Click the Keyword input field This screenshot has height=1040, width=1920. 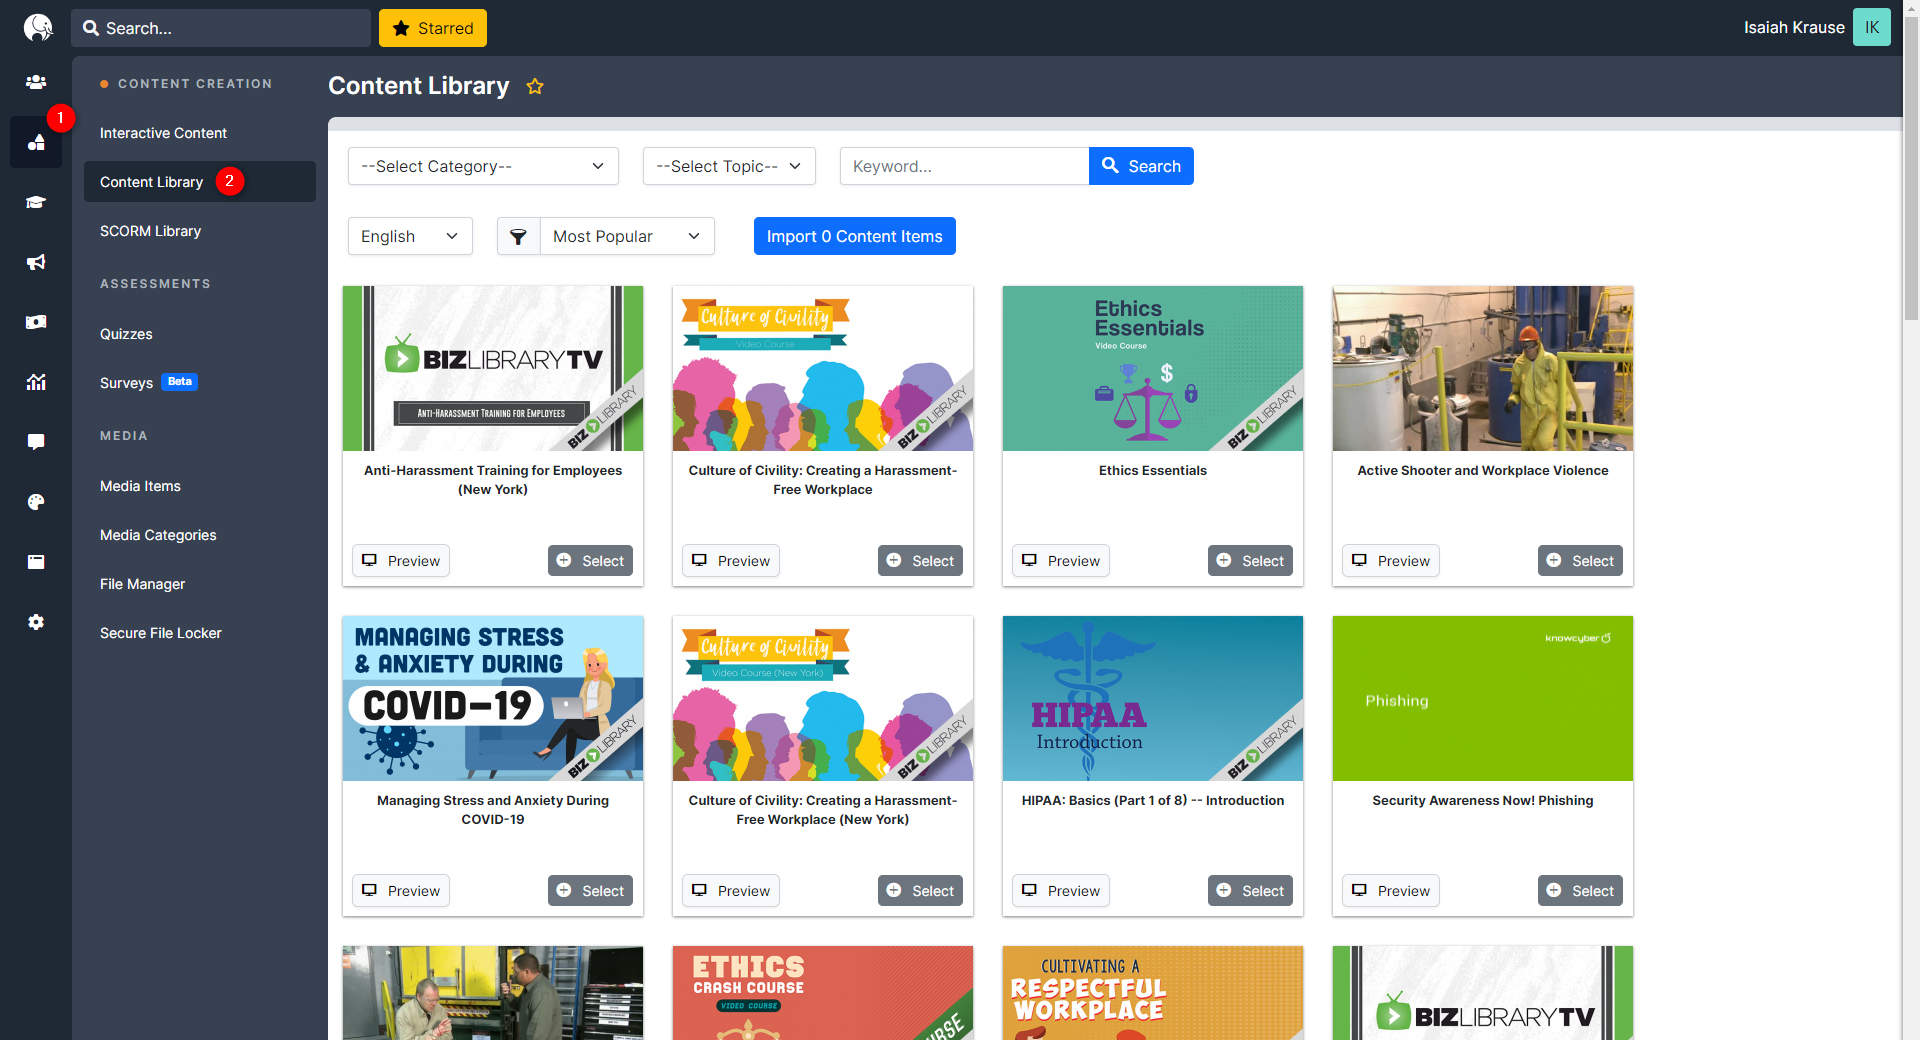pyautogui.click(x=964, y=166)
